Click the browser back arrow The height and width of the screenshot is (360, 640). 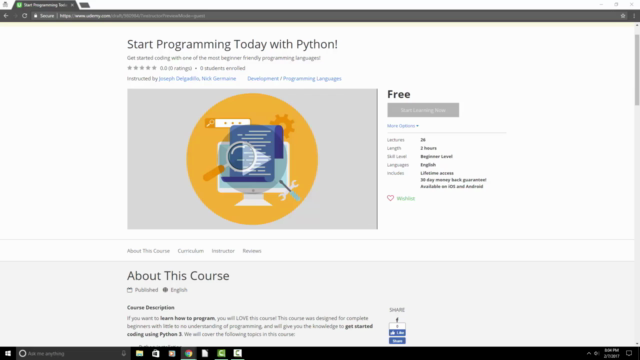pos(6,16)
